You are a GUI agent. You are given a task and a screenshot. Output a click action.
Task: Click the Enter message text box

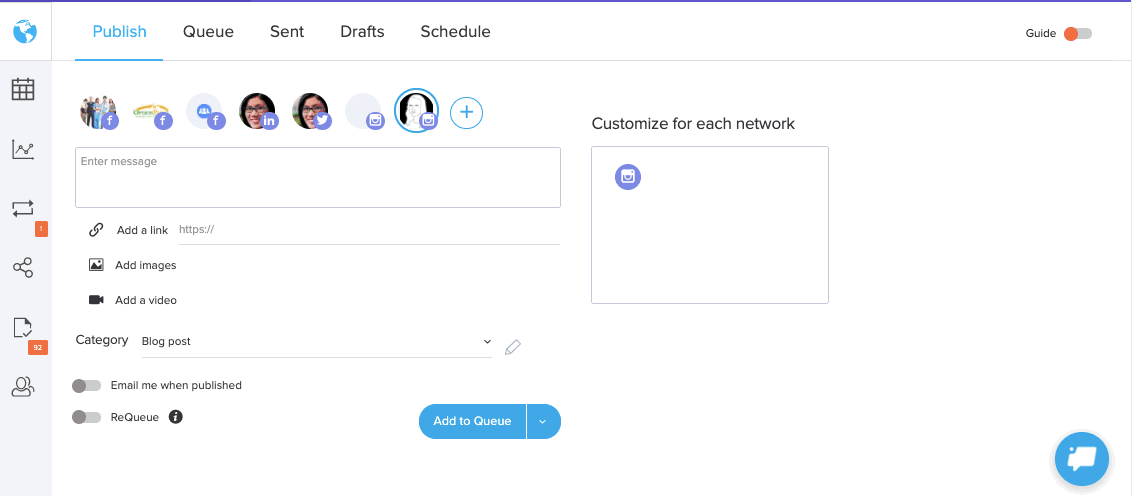317,178
